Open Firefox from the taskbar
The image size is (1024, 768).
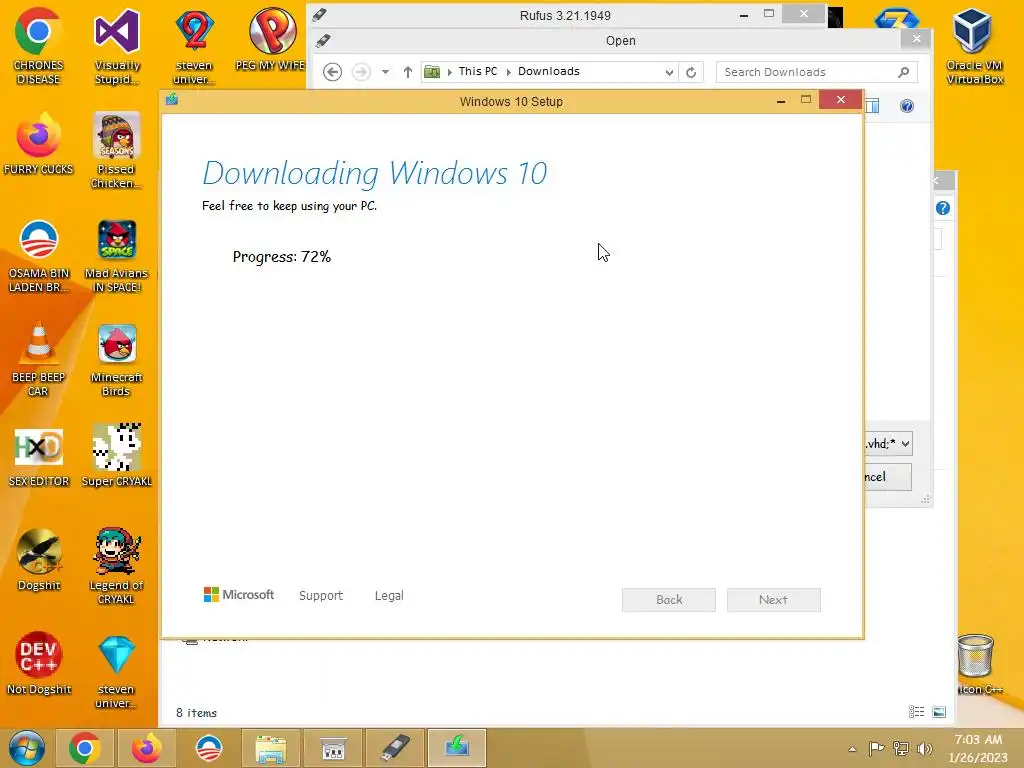(x=146, y=748)
